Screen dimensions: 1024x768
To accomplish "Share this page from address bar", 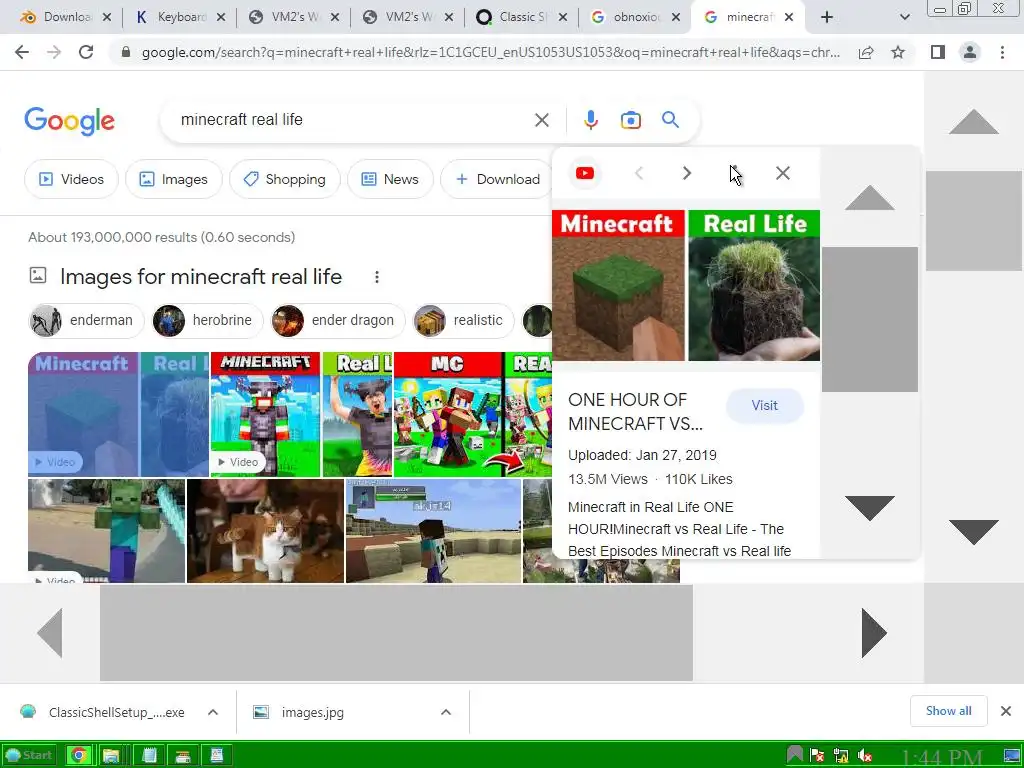I will 866,52.
